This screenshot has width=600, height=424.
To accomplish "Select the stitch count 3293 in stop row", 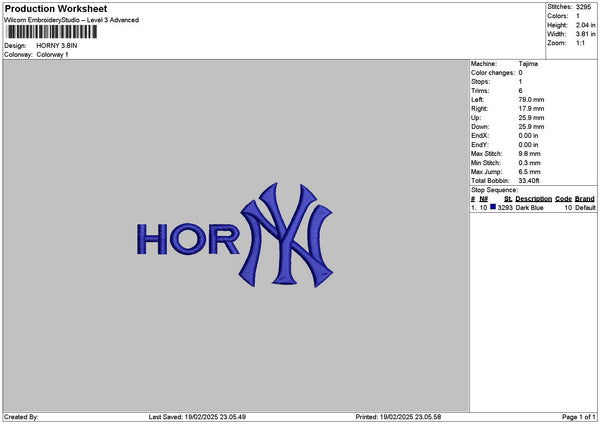I will (x=505, y=208).
